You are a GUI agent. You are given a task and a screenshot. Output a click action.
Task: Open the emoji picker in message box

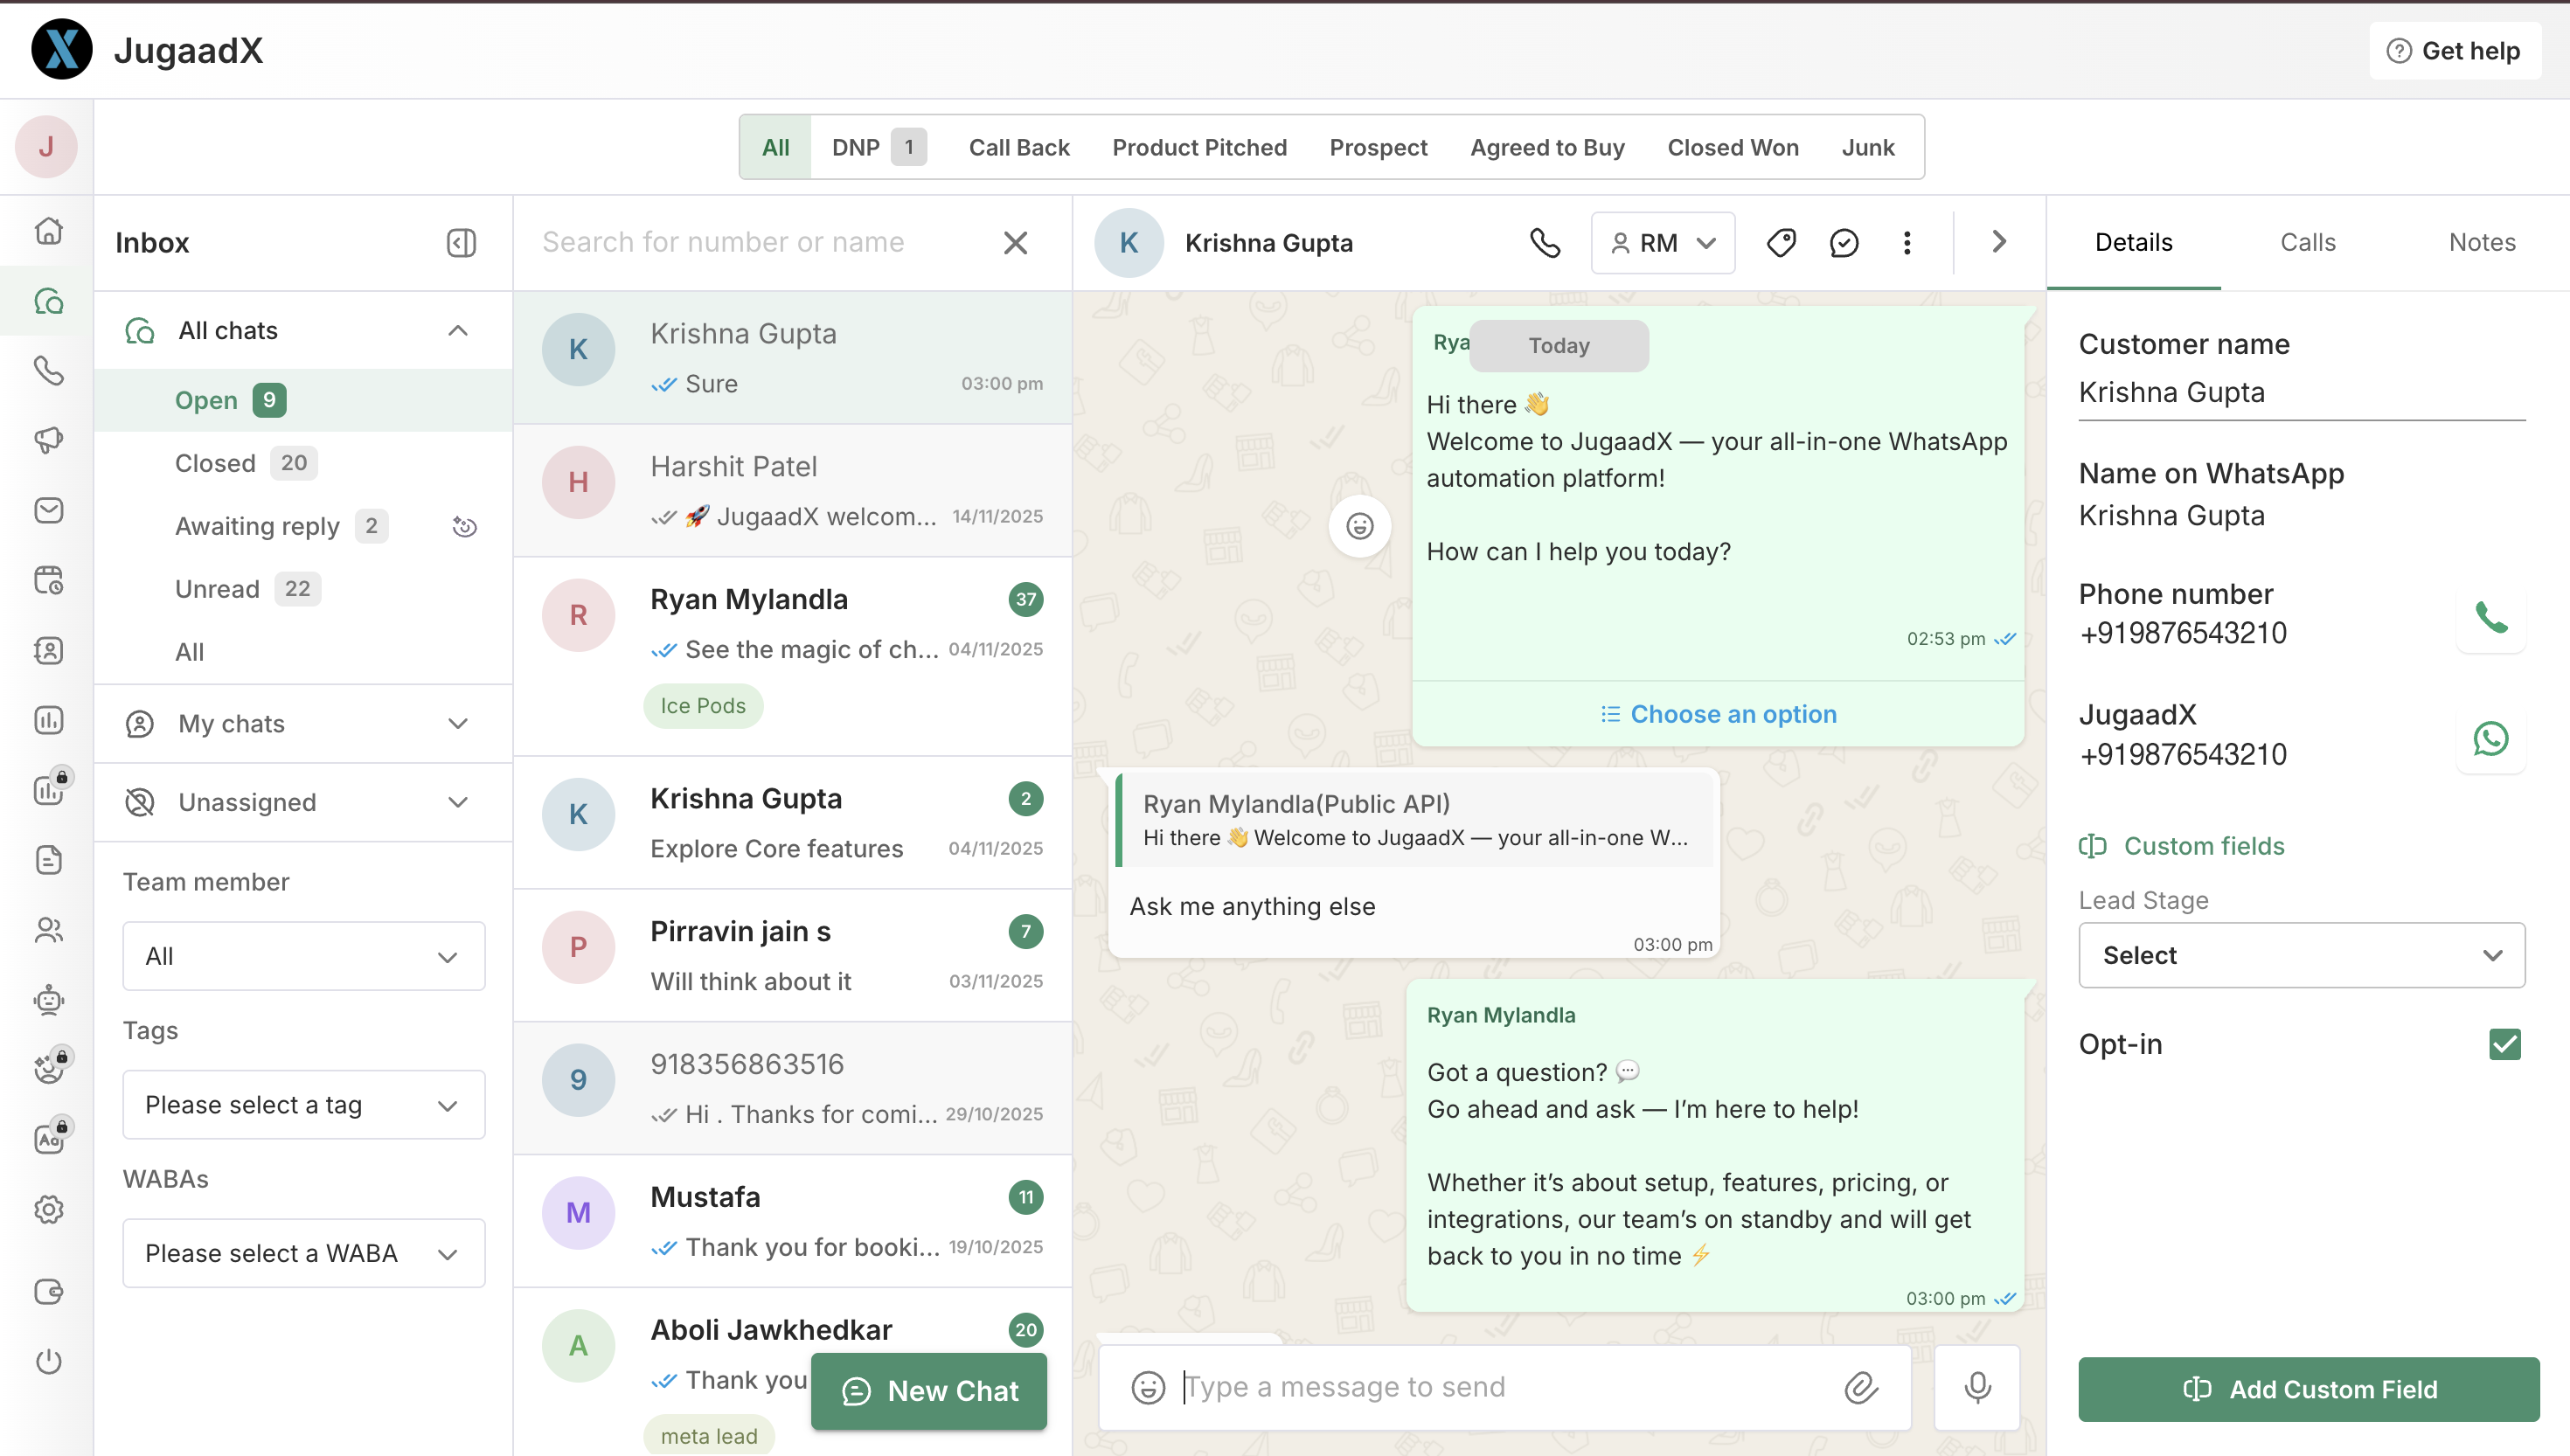point(1148,1387)
